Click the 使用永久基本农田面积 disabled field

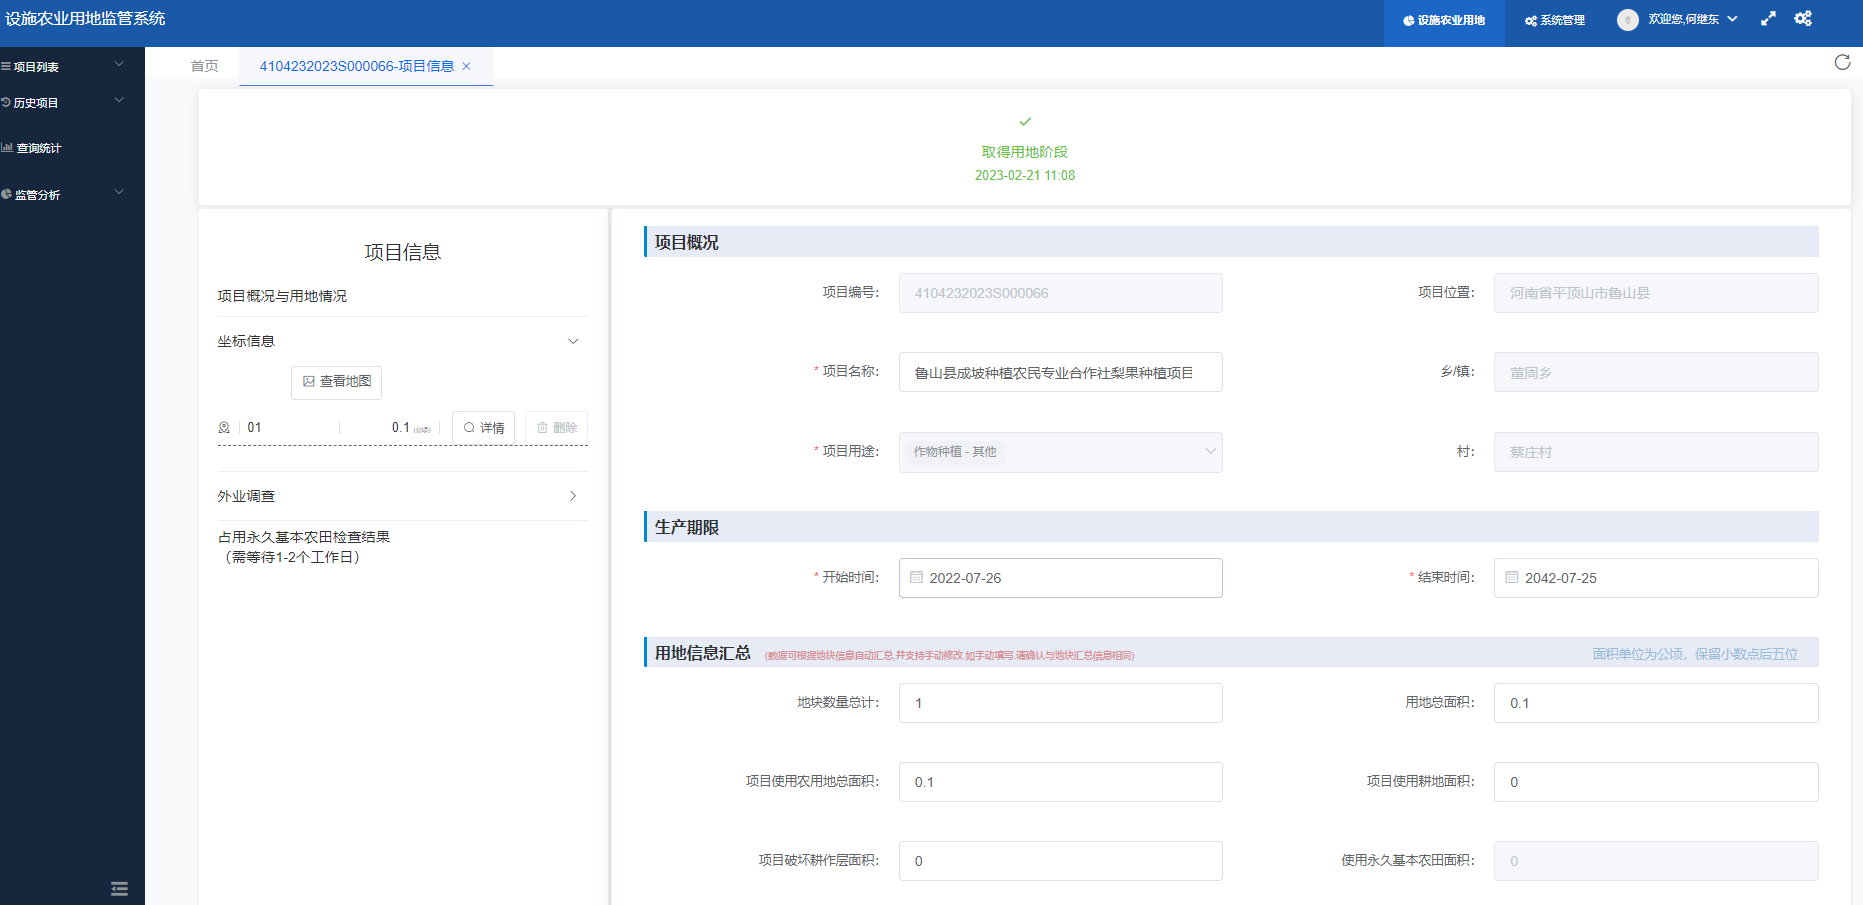[1656, 861]
